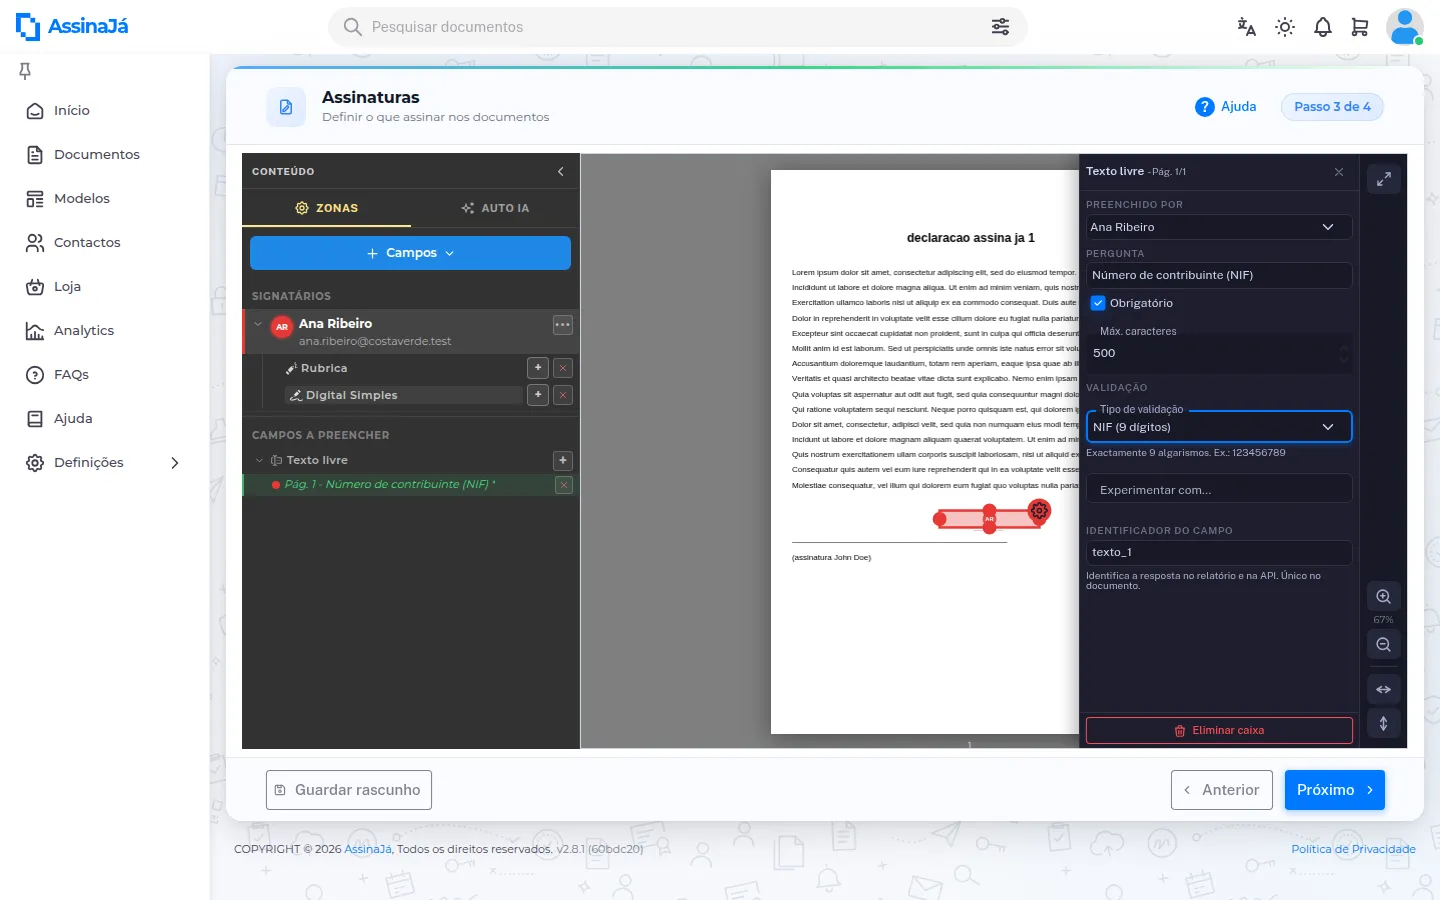
Task: Switch to the Zonas tab
Action: [x=327, y=208]
